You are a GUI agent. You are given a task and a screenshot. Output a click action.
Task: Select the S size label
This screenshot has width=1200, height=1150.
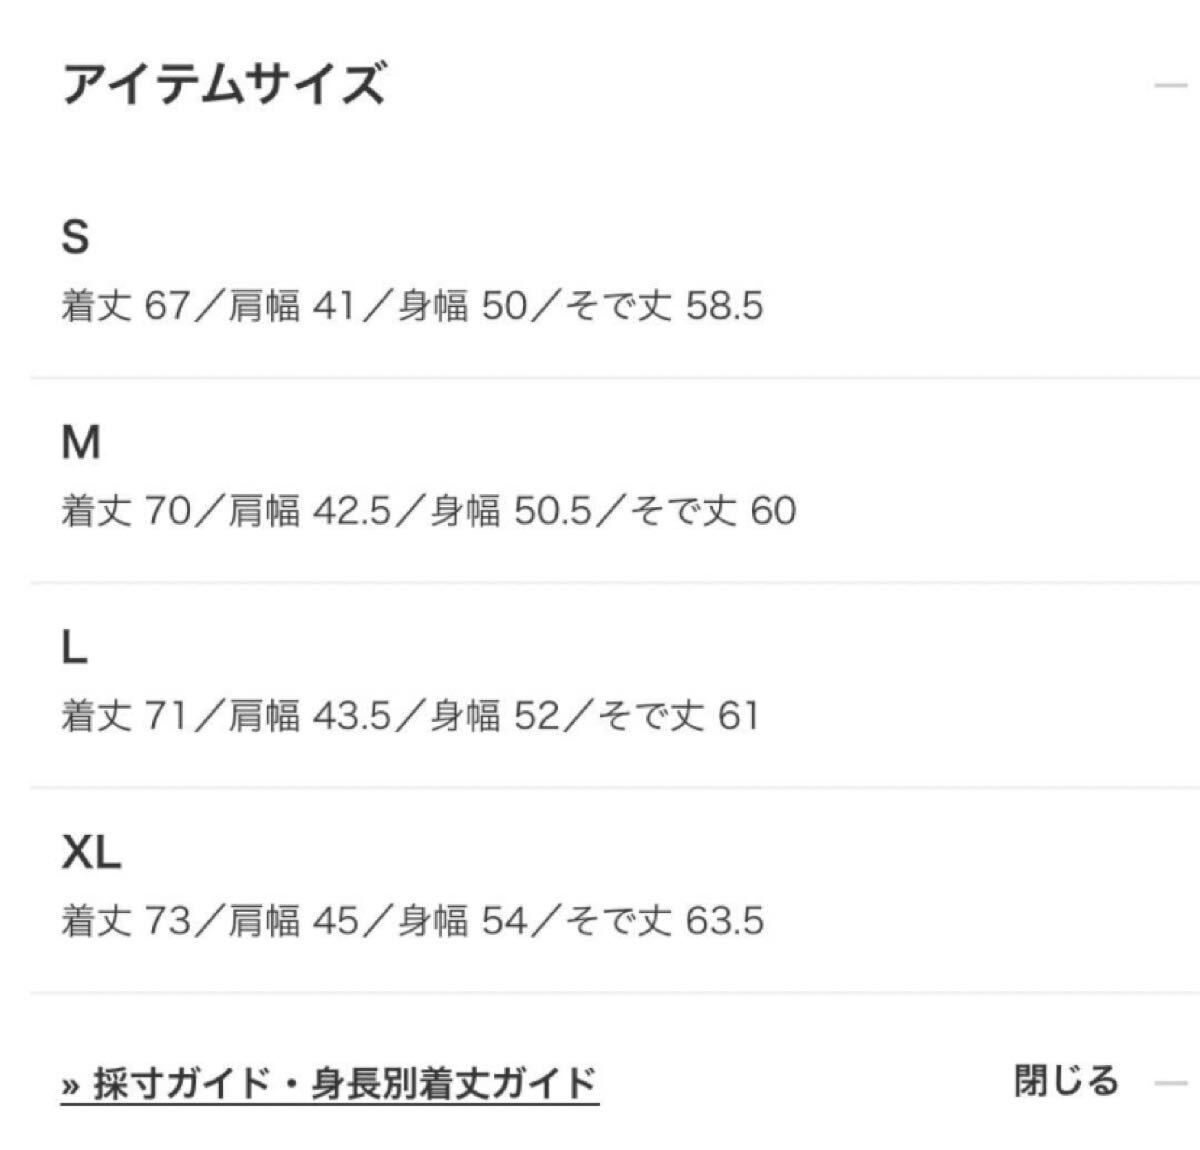click(75, 238)
